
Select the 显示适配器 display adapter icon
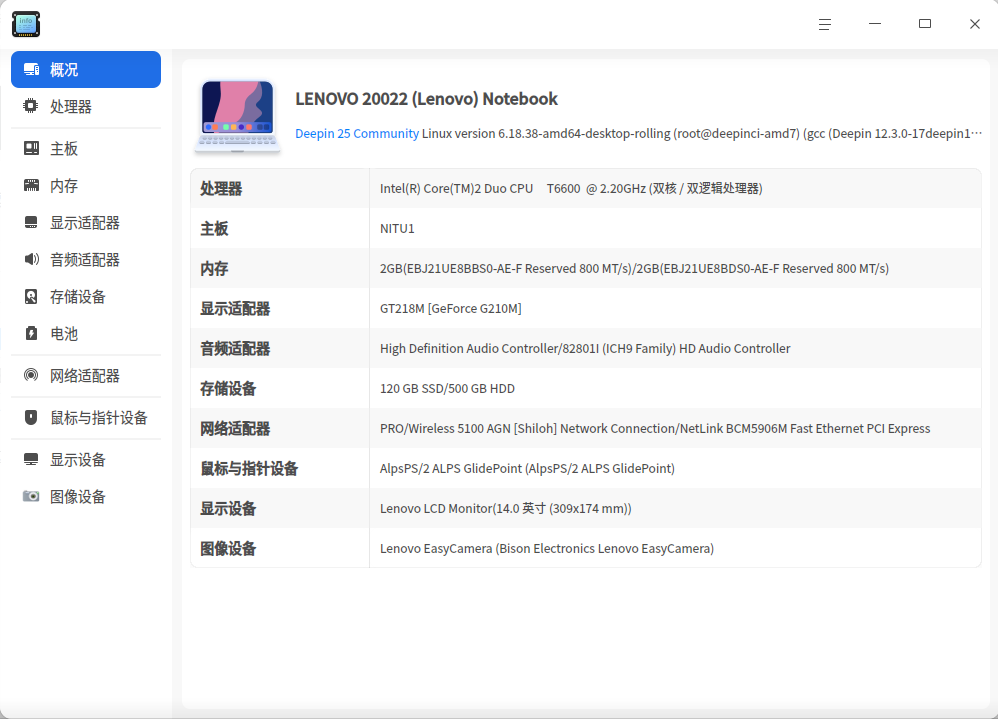(31, 222)
